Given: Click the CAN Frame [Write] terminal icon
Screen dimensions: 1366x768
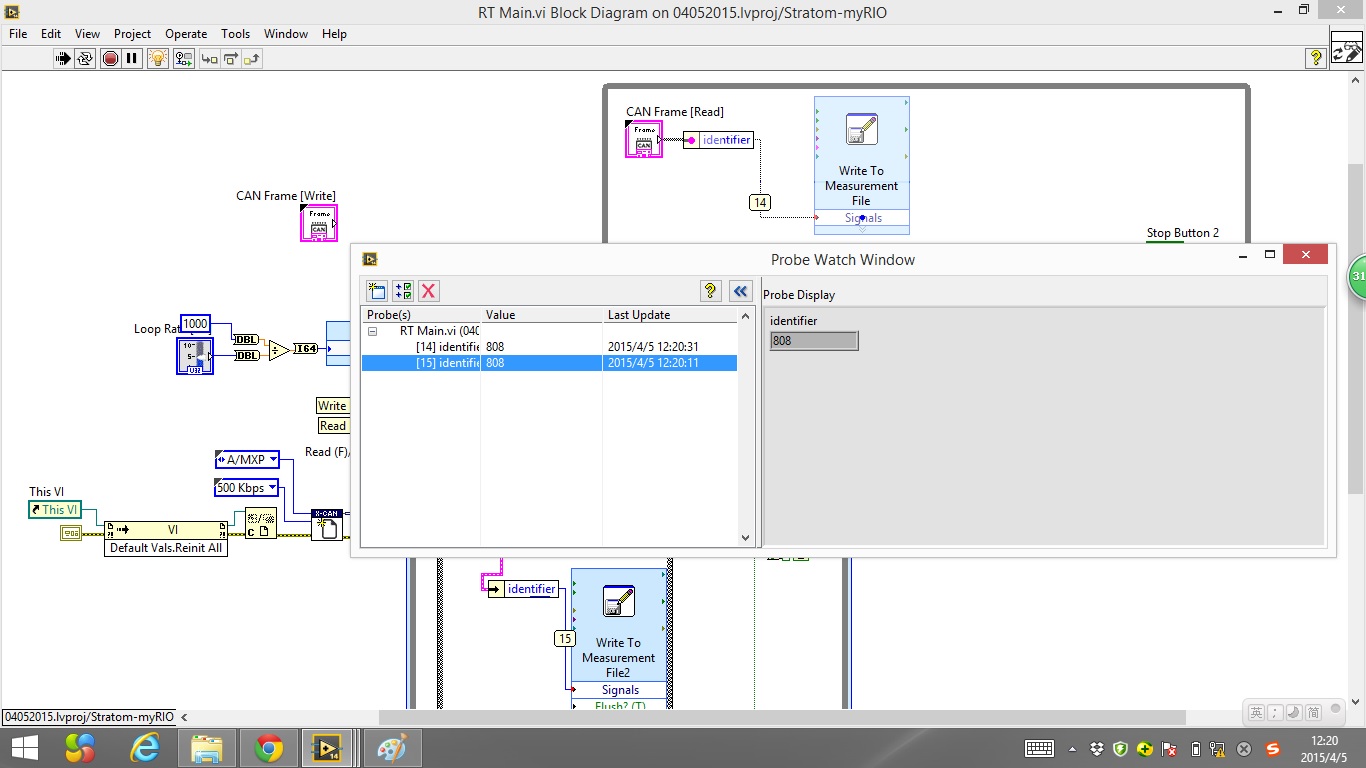Looking at the screenshot, I should (x=319, y=223).
